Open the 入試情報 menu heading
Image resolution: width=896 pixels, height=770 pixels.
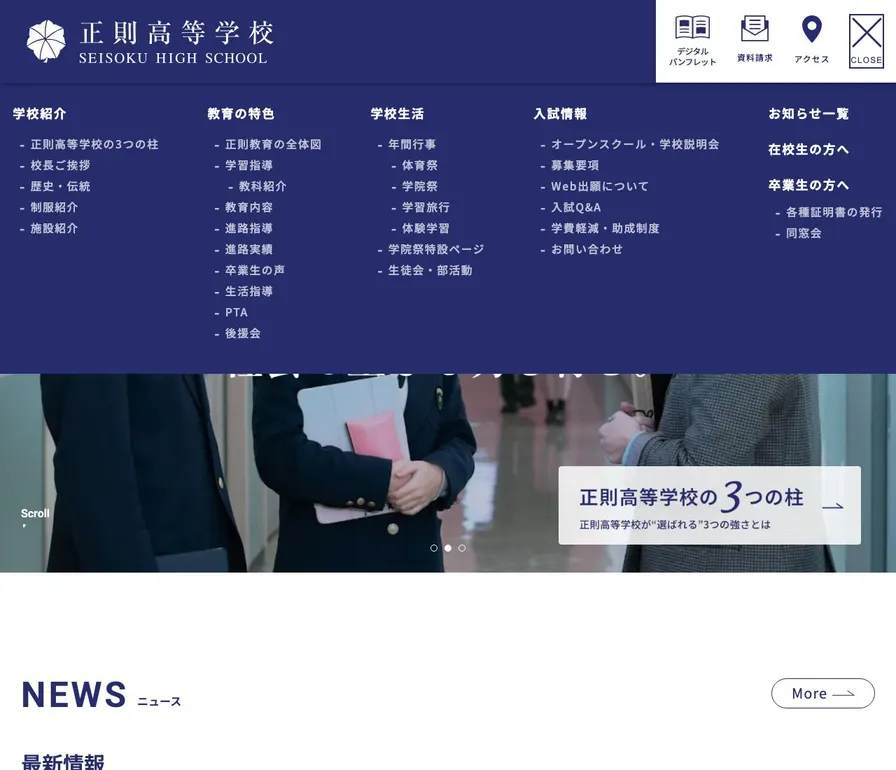560,114
